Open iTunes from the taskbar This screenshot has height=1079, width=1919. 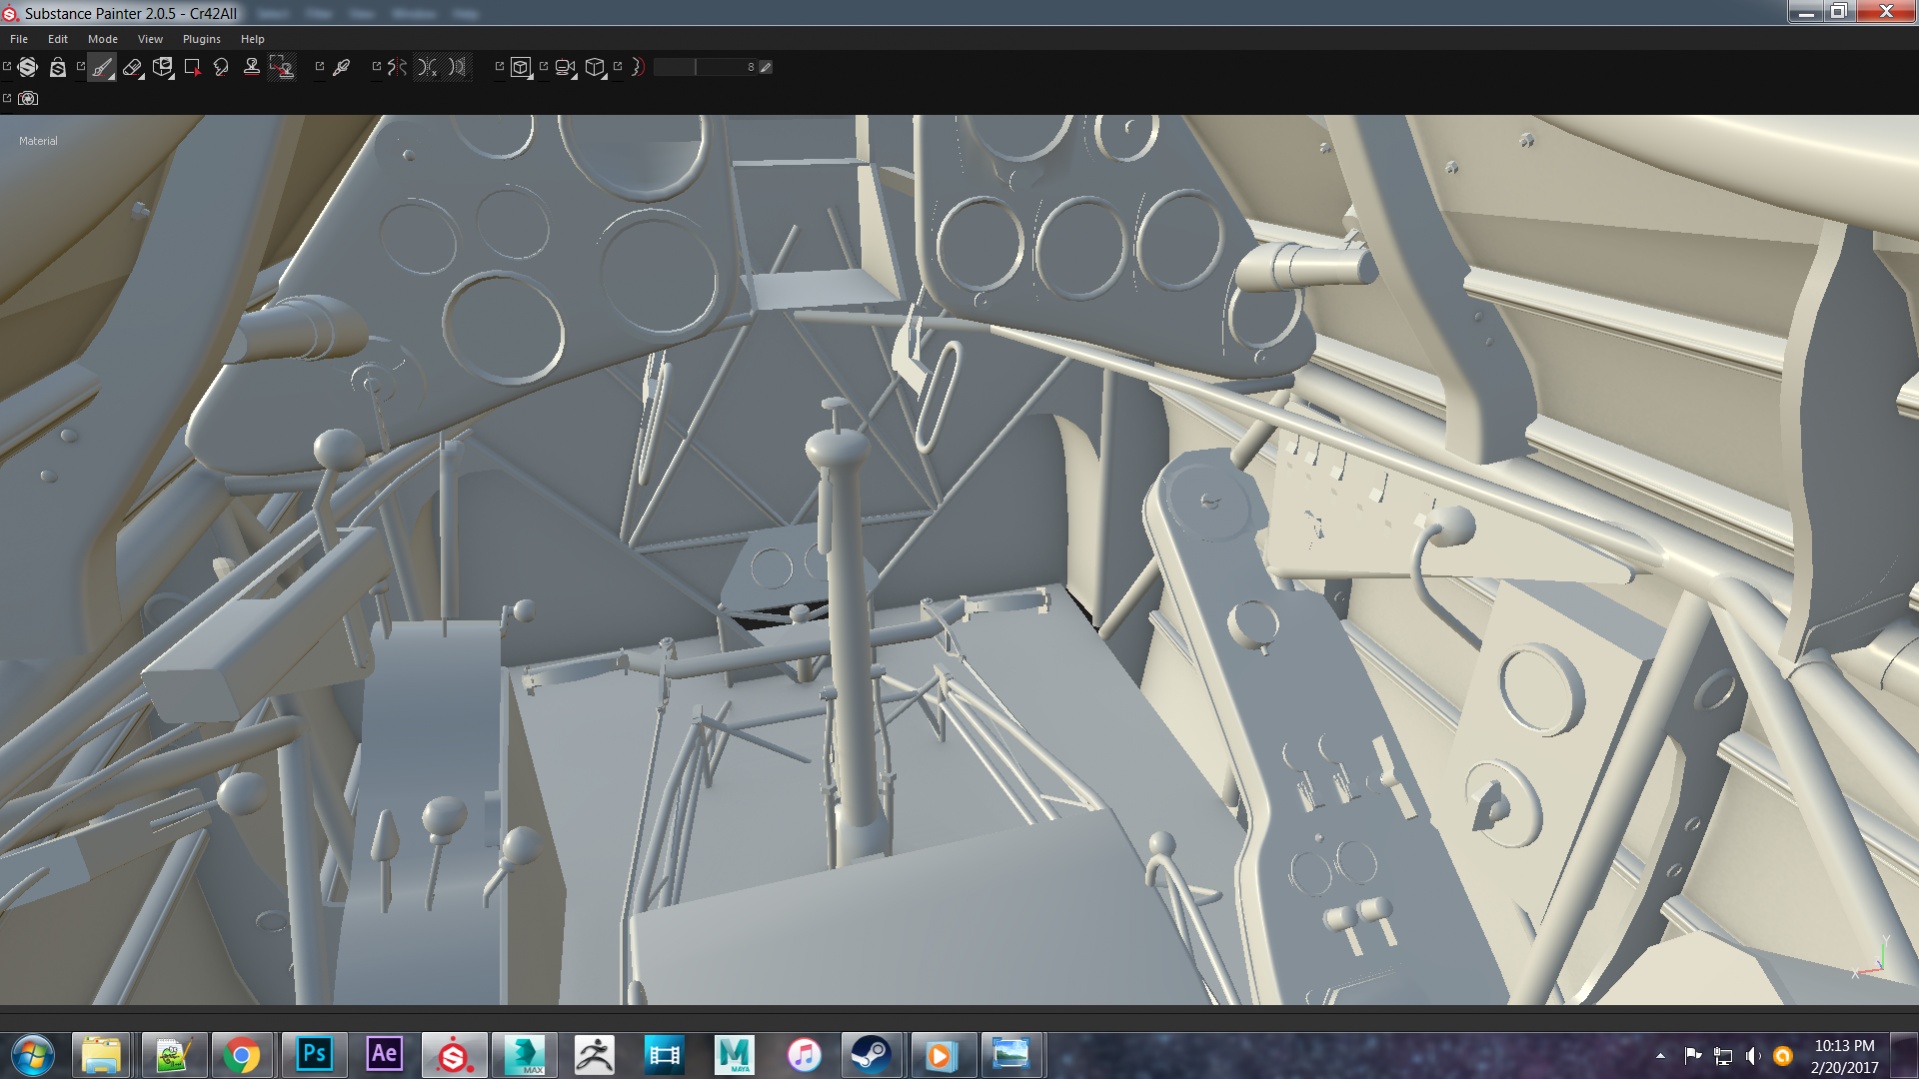point(804,1055)
